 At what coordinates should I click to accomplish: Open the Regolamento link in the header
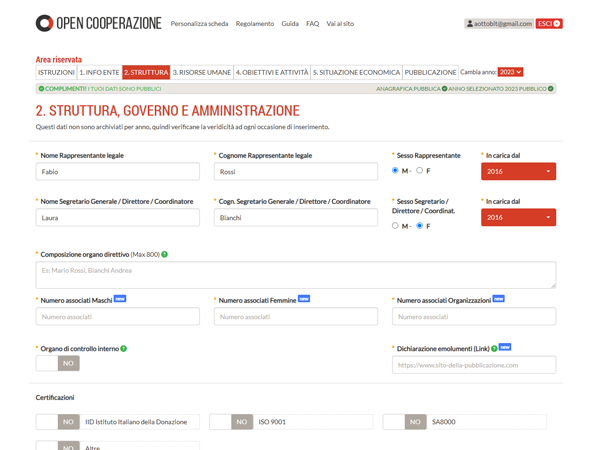tap(255, 24)
